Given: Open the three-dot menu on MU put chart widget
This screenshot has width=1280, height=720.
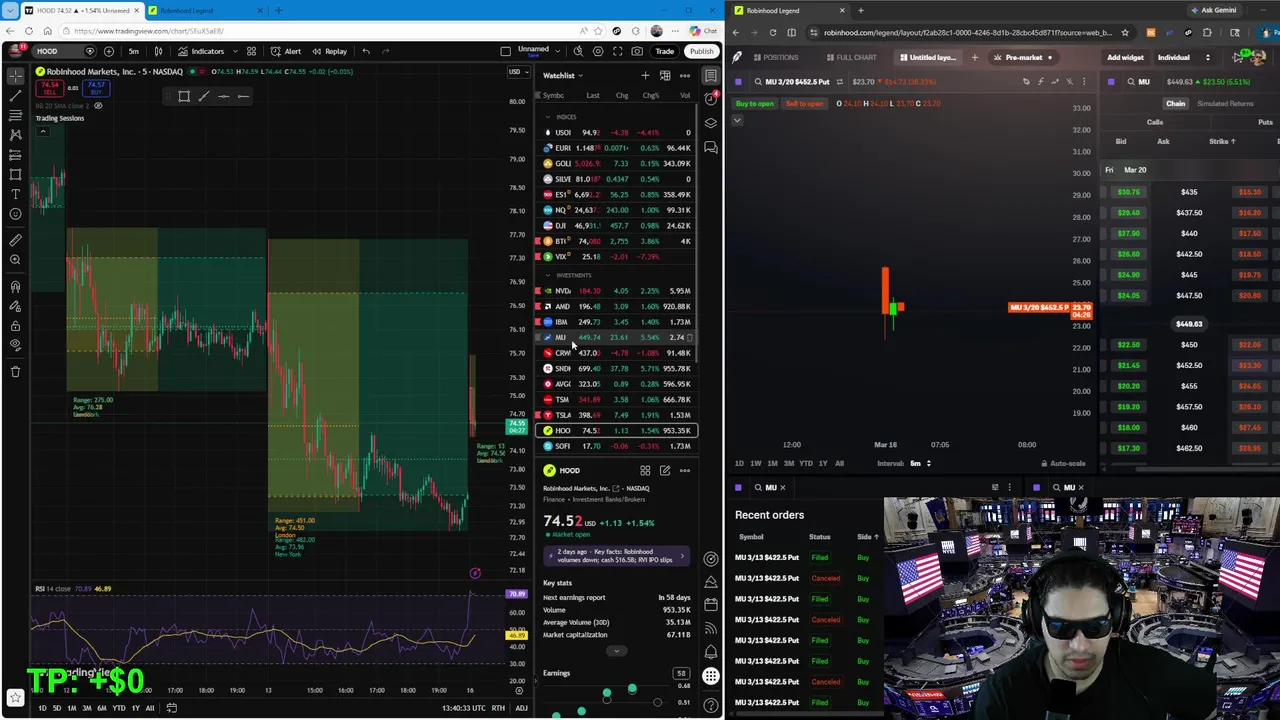Looking at the screenshot, I should coord(1084,81).
